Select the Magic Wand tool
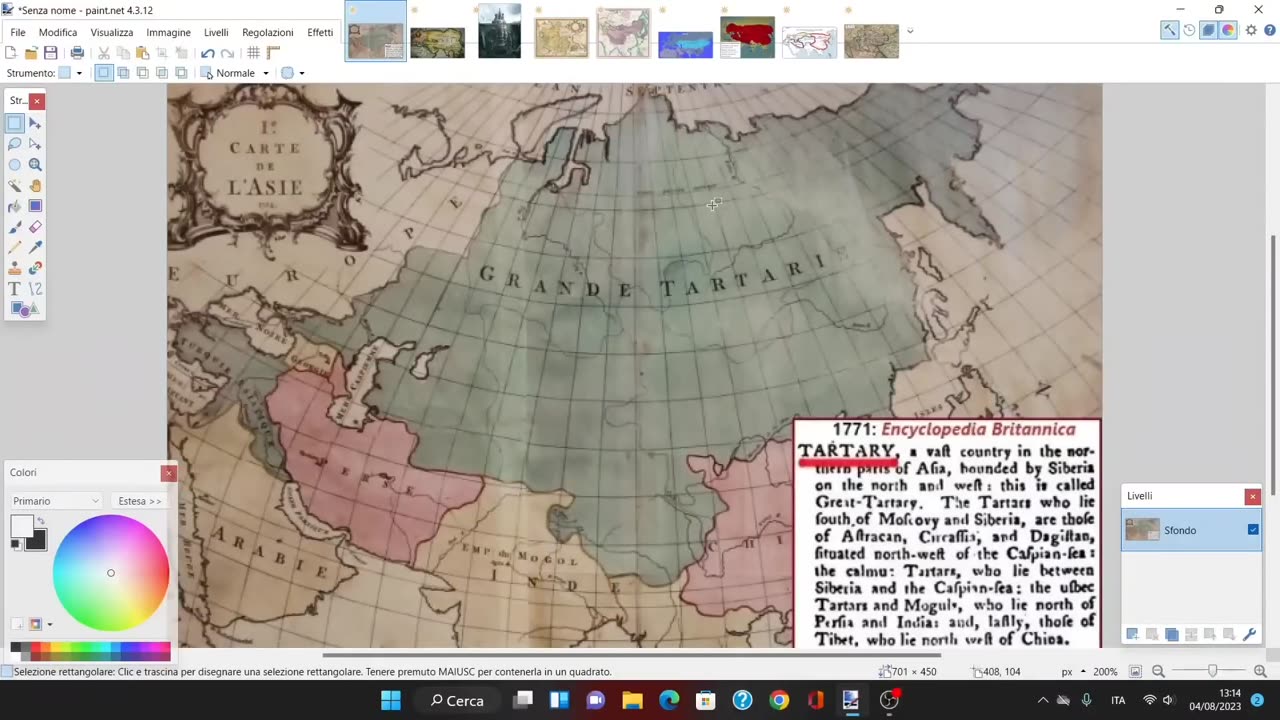The image size is (1280, 720). (15, 185)
